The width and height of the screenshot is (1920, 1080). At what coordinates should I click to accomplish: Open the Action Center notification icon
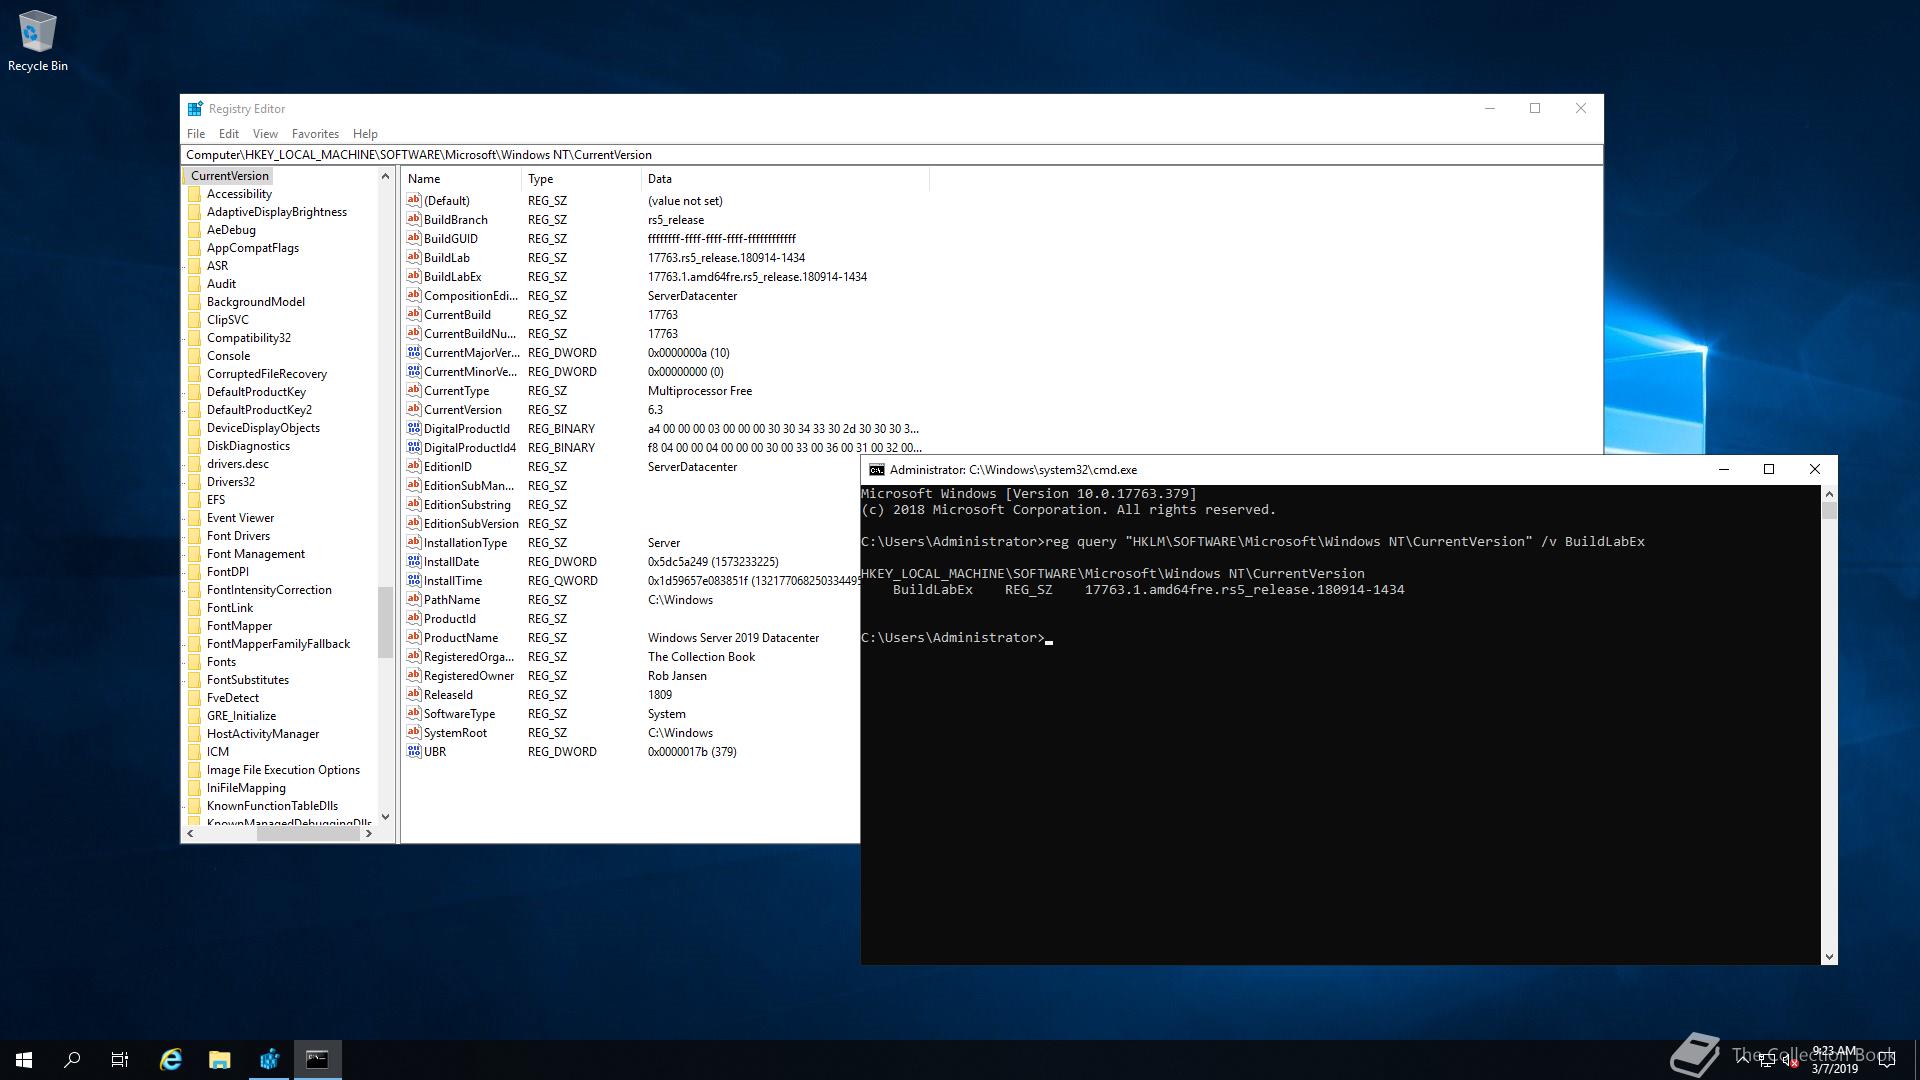click(1887, 1060)
